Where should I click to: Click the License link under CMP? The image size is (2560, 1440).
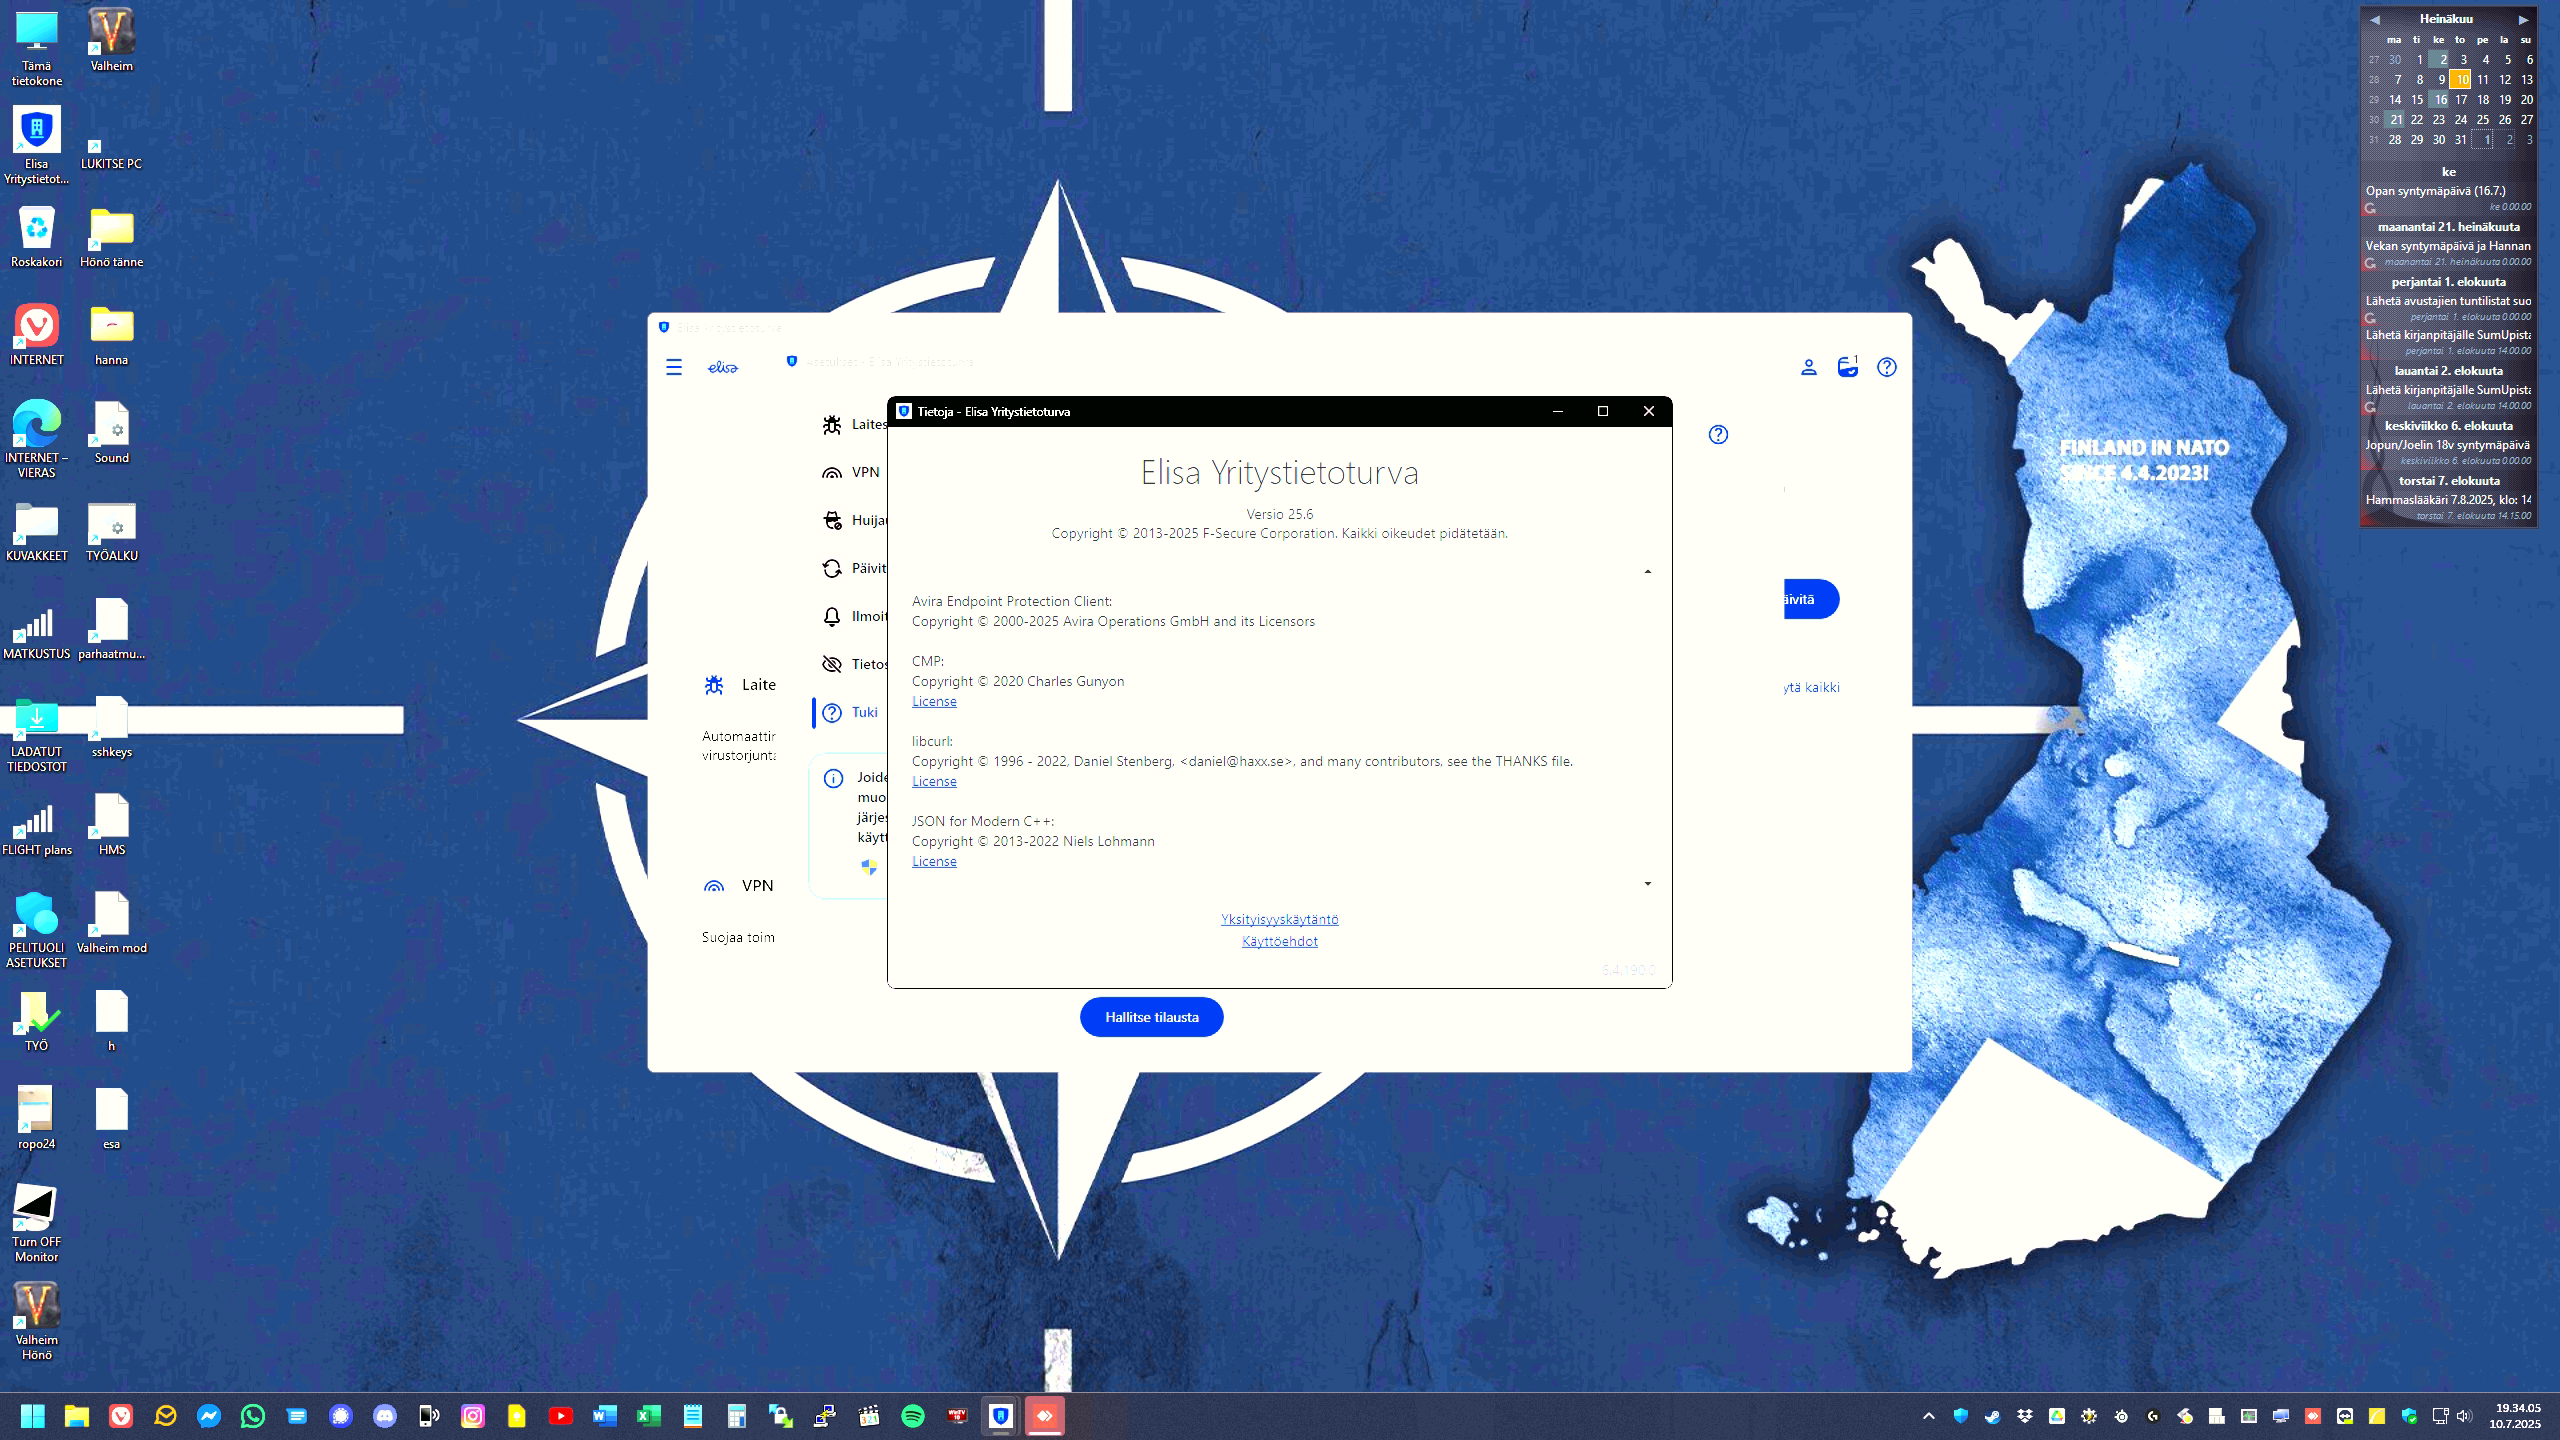pyautogui.click(x=934, y=701)
